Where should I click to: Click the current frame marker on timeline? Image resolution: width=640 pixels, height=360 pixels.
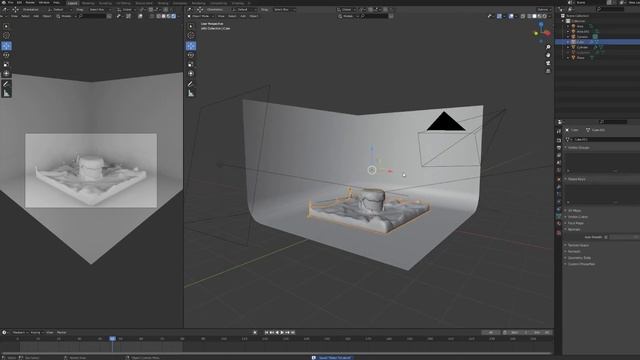click(112, 339)
